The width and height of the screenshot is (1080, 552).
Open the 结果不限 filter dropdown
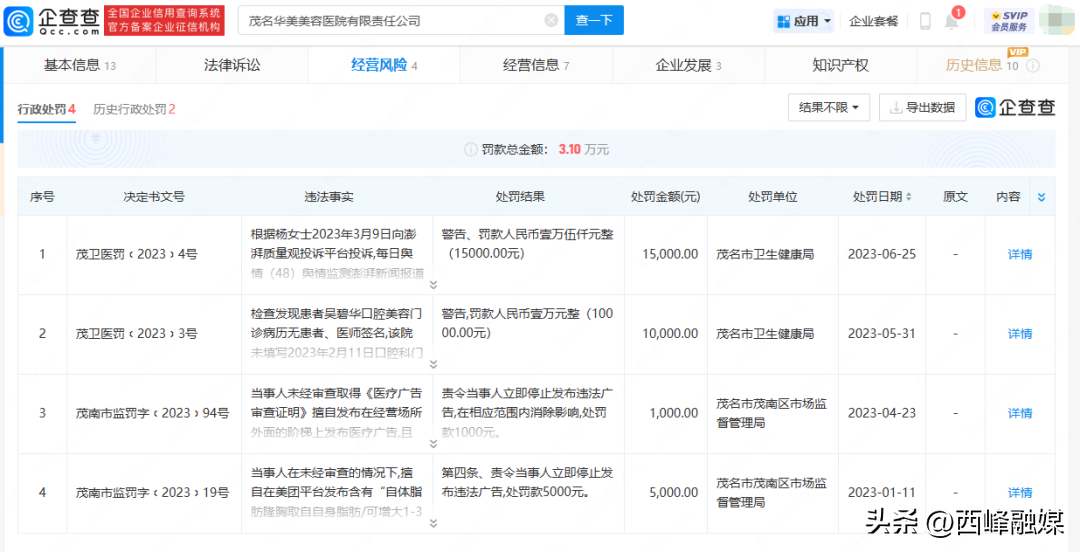click(x=829, y=108)
